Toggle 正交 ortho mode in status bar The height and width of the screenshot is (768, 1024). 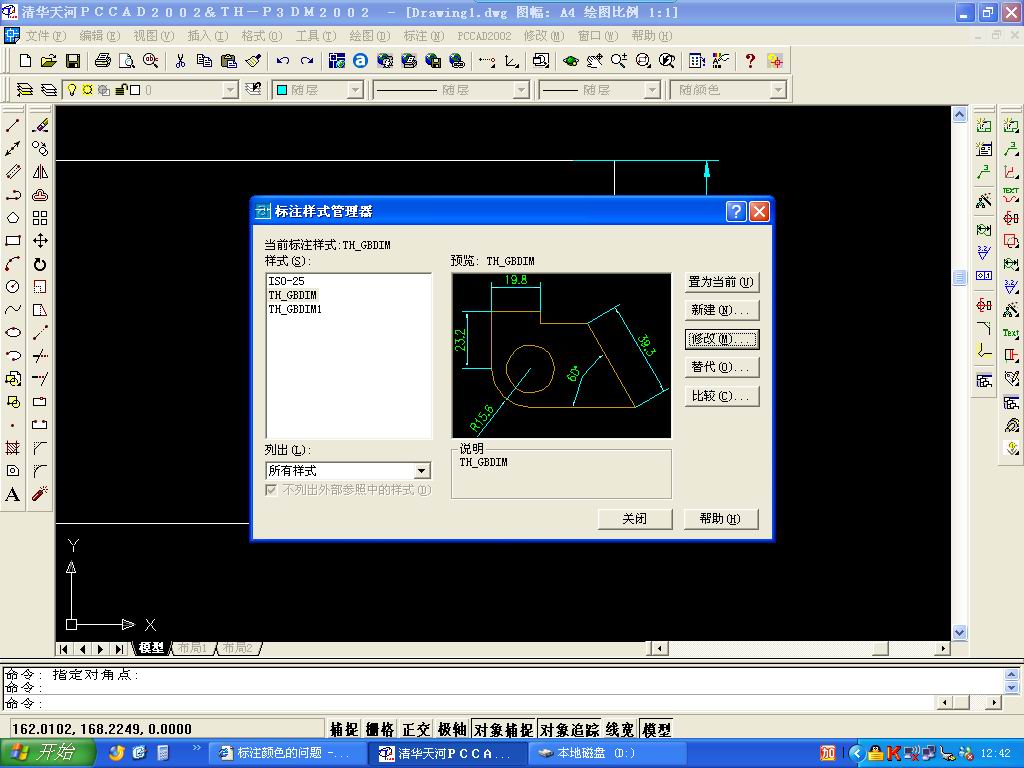tap(416, 729)
